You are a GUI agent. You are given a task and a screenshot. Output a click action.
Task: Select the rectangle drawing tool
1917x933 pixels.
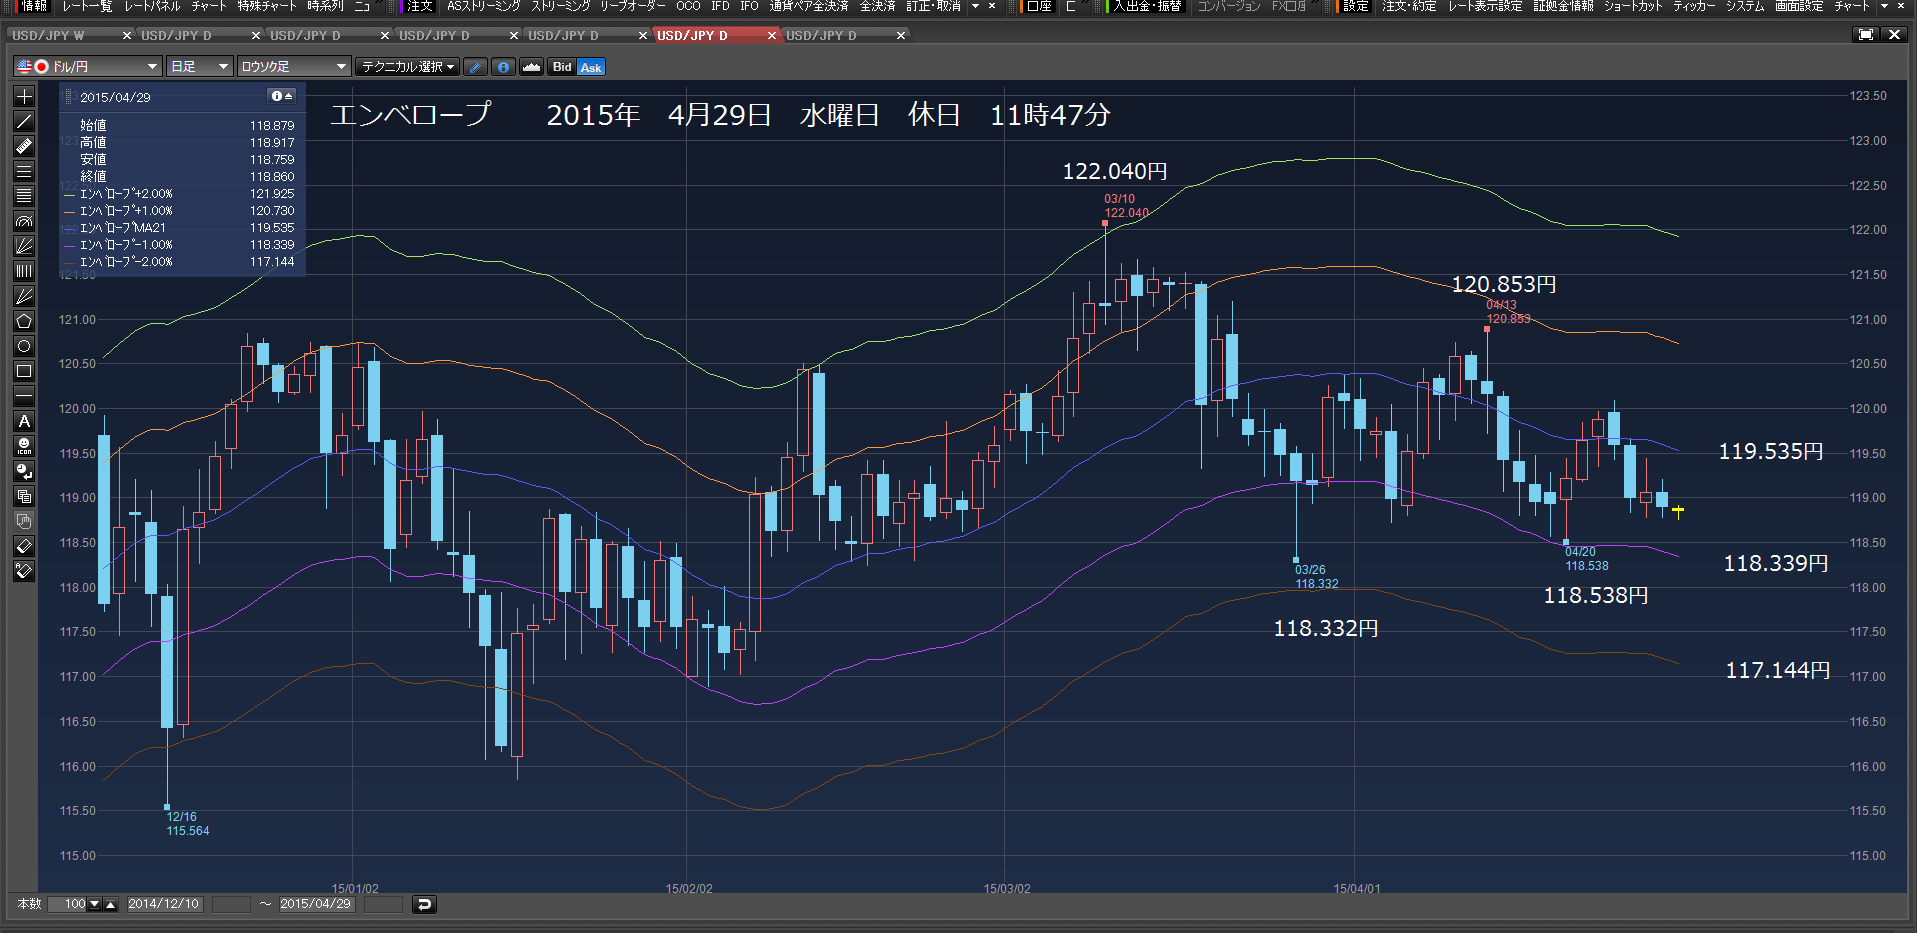(x=24, y=371)
